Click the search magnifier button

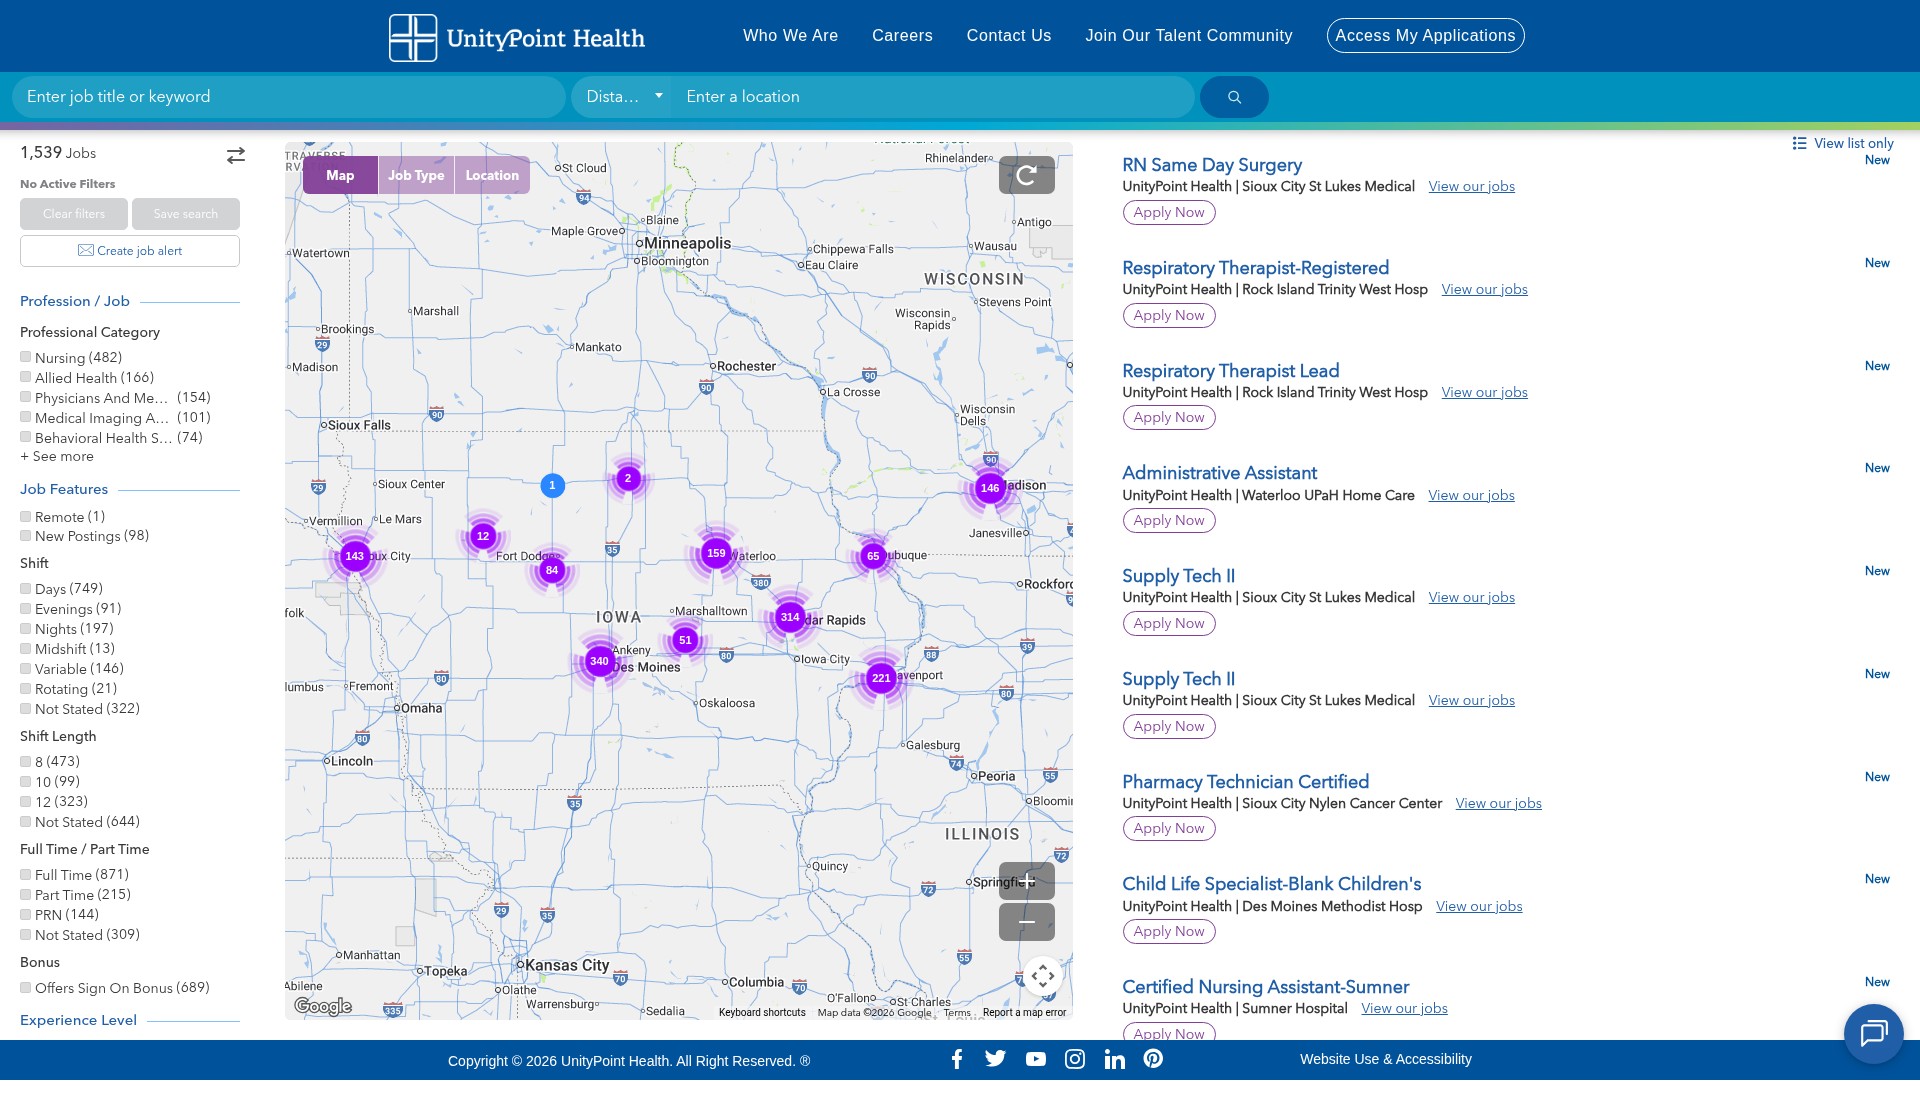(x=1234, y=97)
